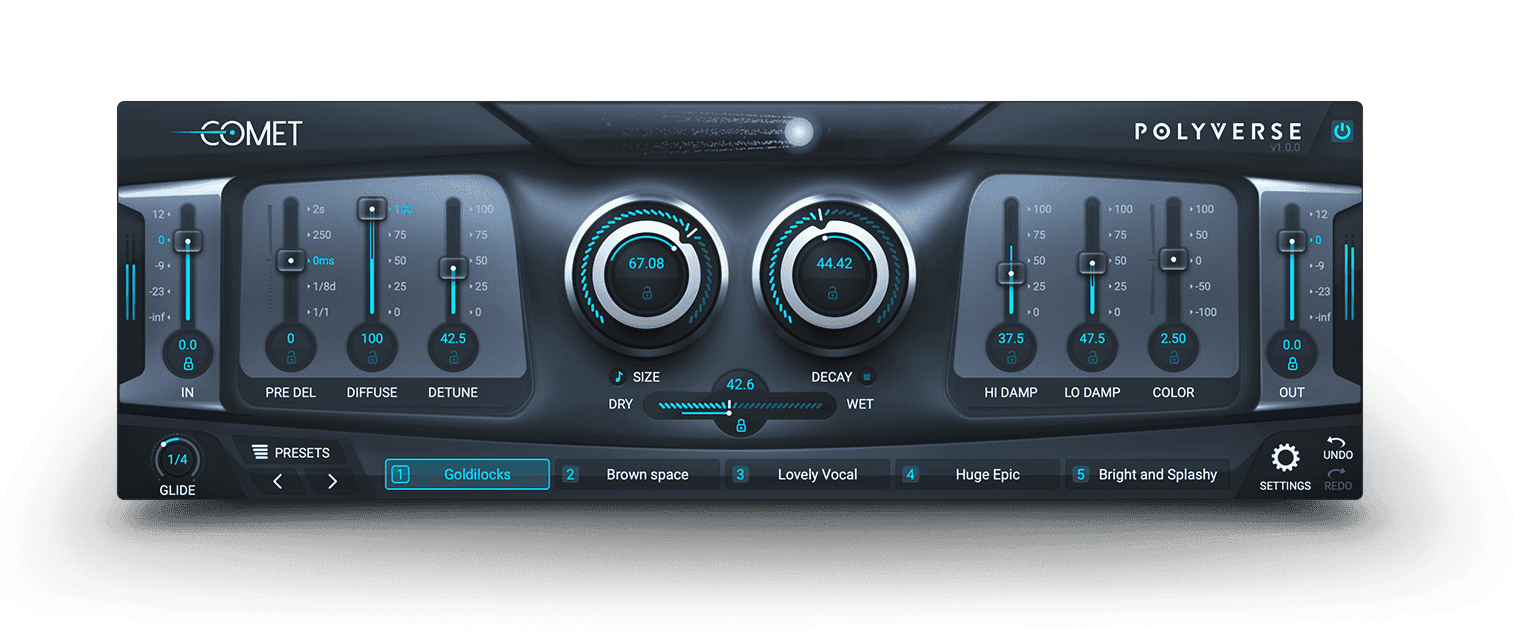
Task: Select the Huge Epic preset slot
Action: point(978,475)
